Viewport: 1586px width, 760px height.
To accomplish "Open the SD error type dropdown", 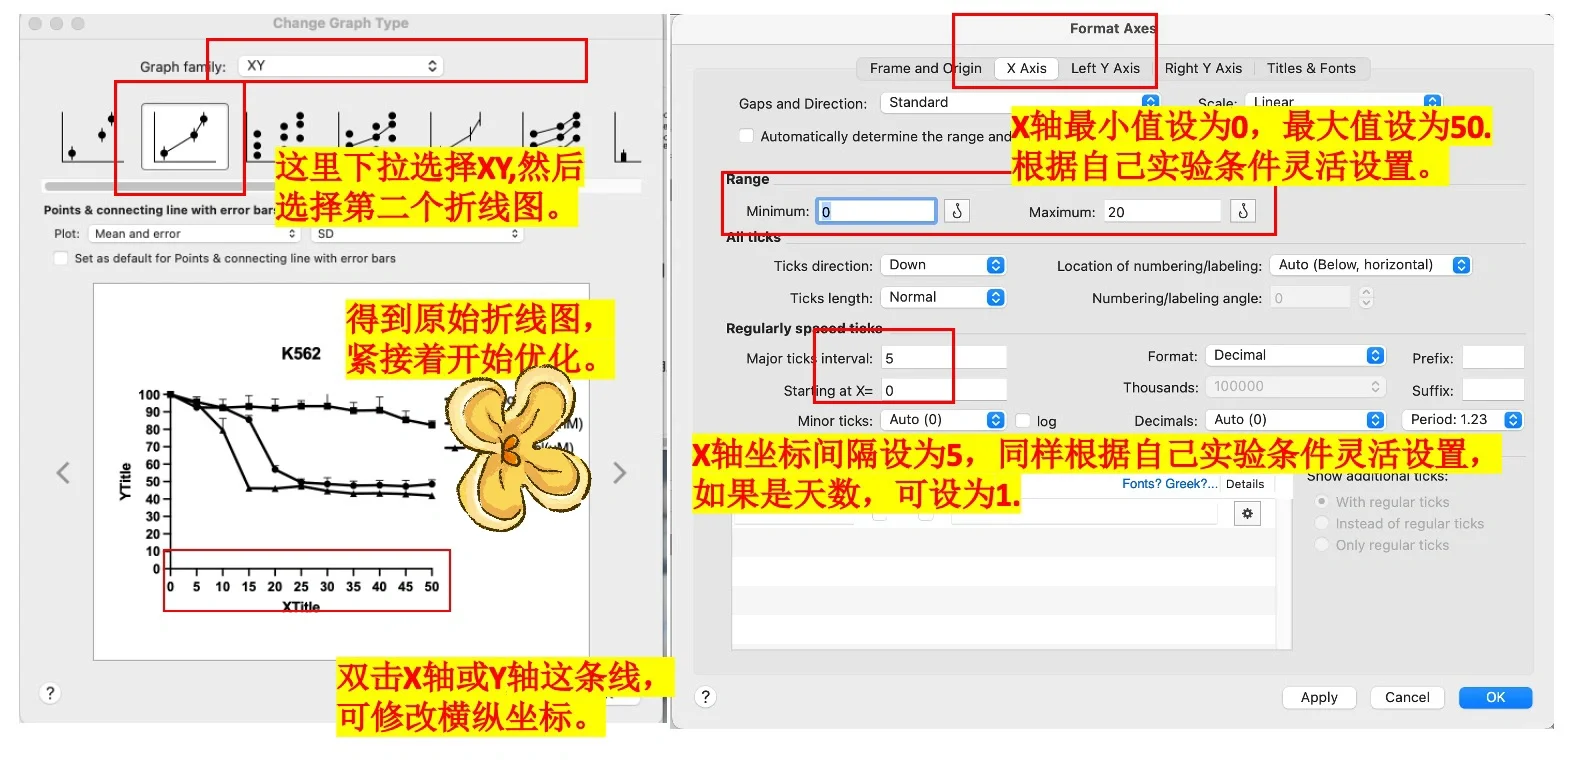I will point(417,234).
